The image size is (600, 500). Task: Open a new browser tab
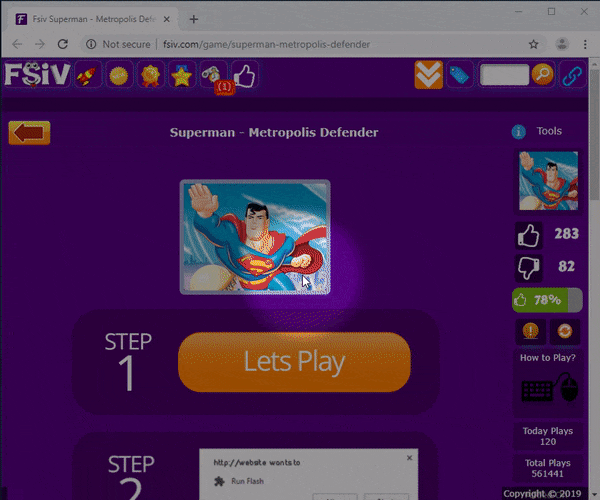coord(194,19)
